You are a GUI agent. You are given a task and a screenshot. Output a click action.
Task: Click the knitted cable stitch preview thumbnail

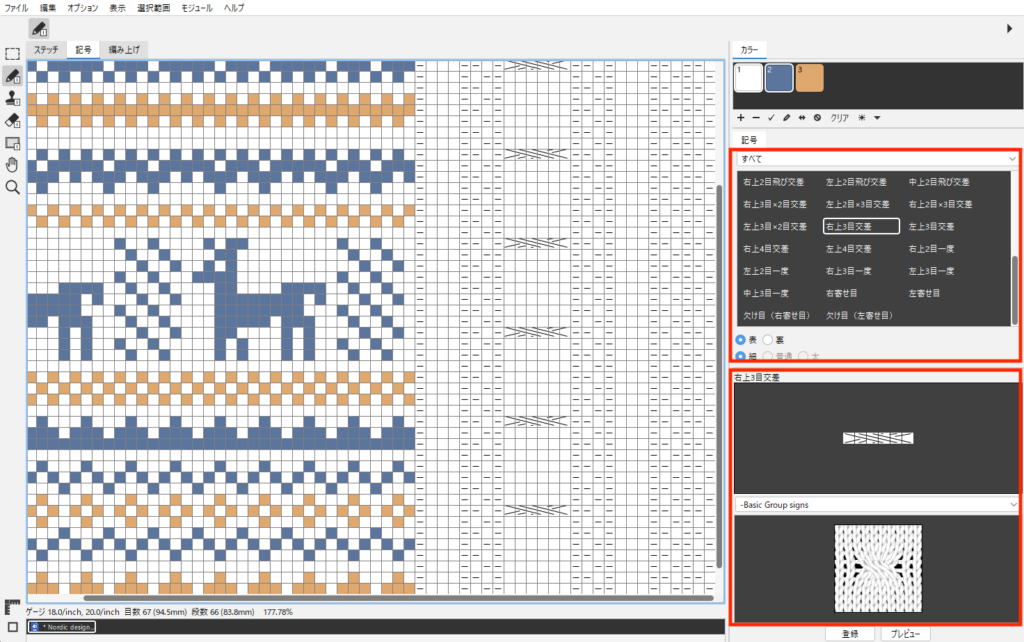878,568
